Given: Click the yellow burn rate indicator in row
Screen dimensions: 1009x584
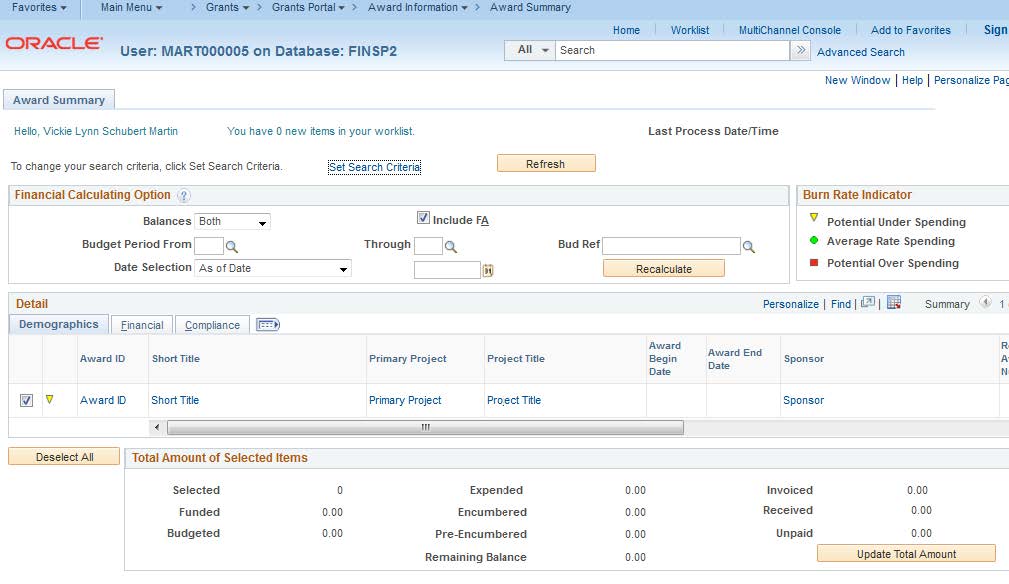Looking at the screenshot, I should click(x=50, y=399).
